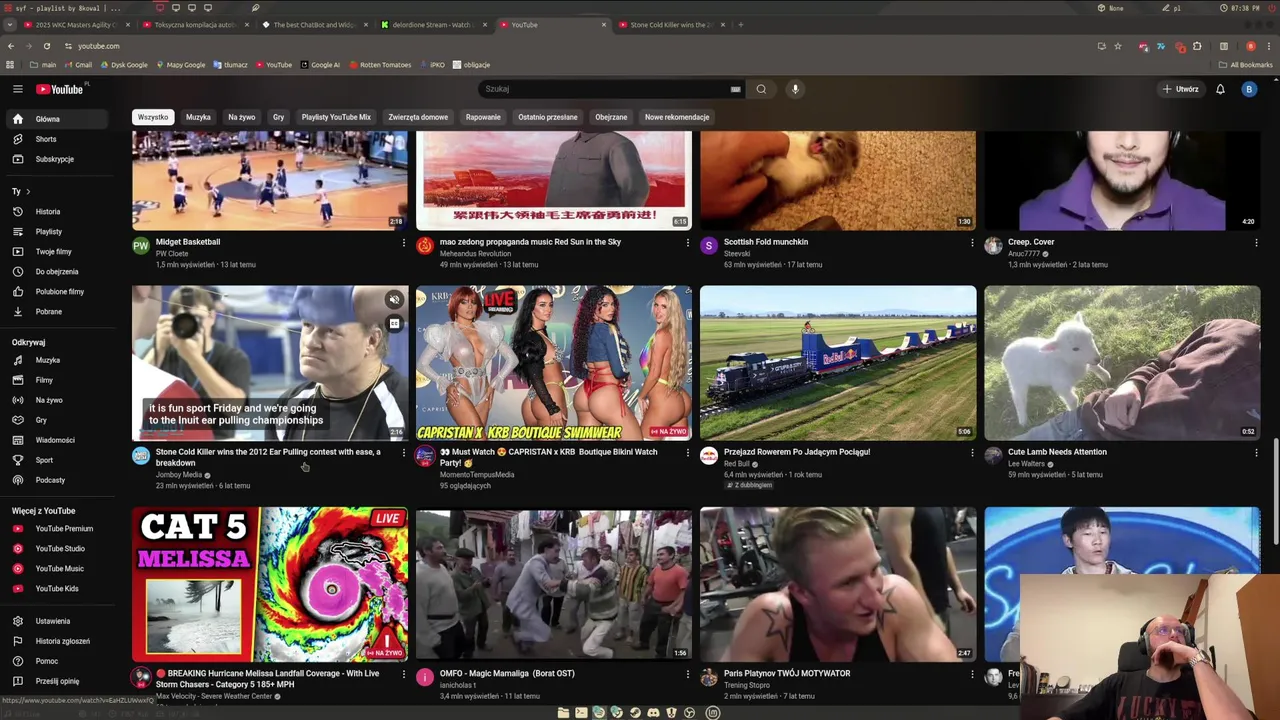Start voice search with microphone icon
This screenshot has height=720, width=1280.
pyautogui.click(x=795, y=89)
